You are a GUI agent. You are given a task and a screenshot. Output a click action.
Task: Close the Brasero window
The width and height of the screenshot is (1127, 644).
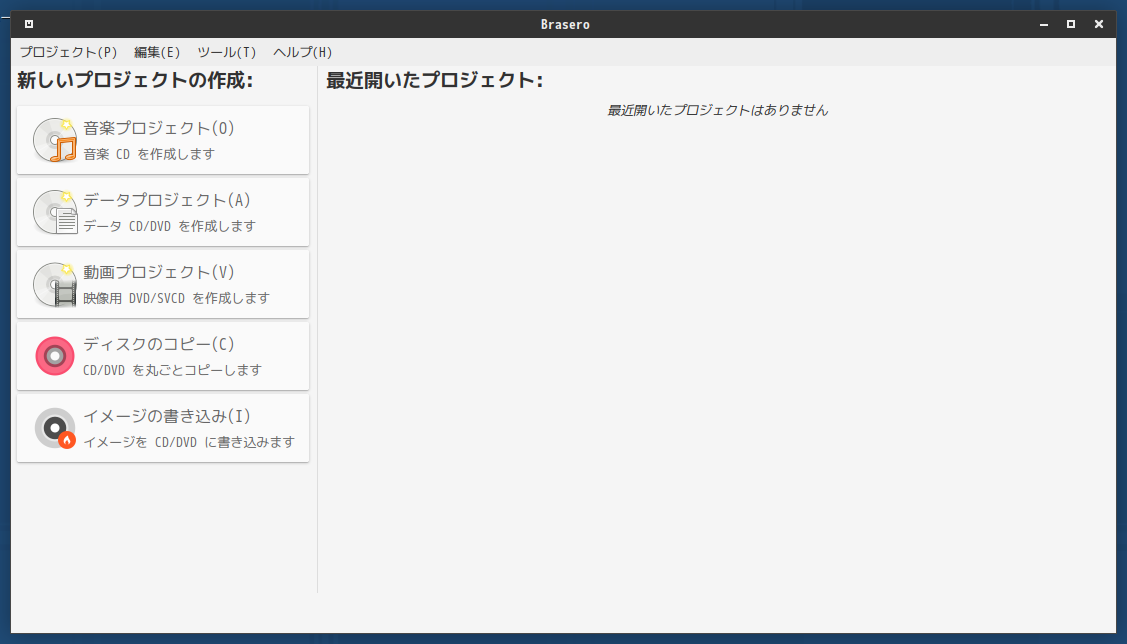pos(1099,24)
